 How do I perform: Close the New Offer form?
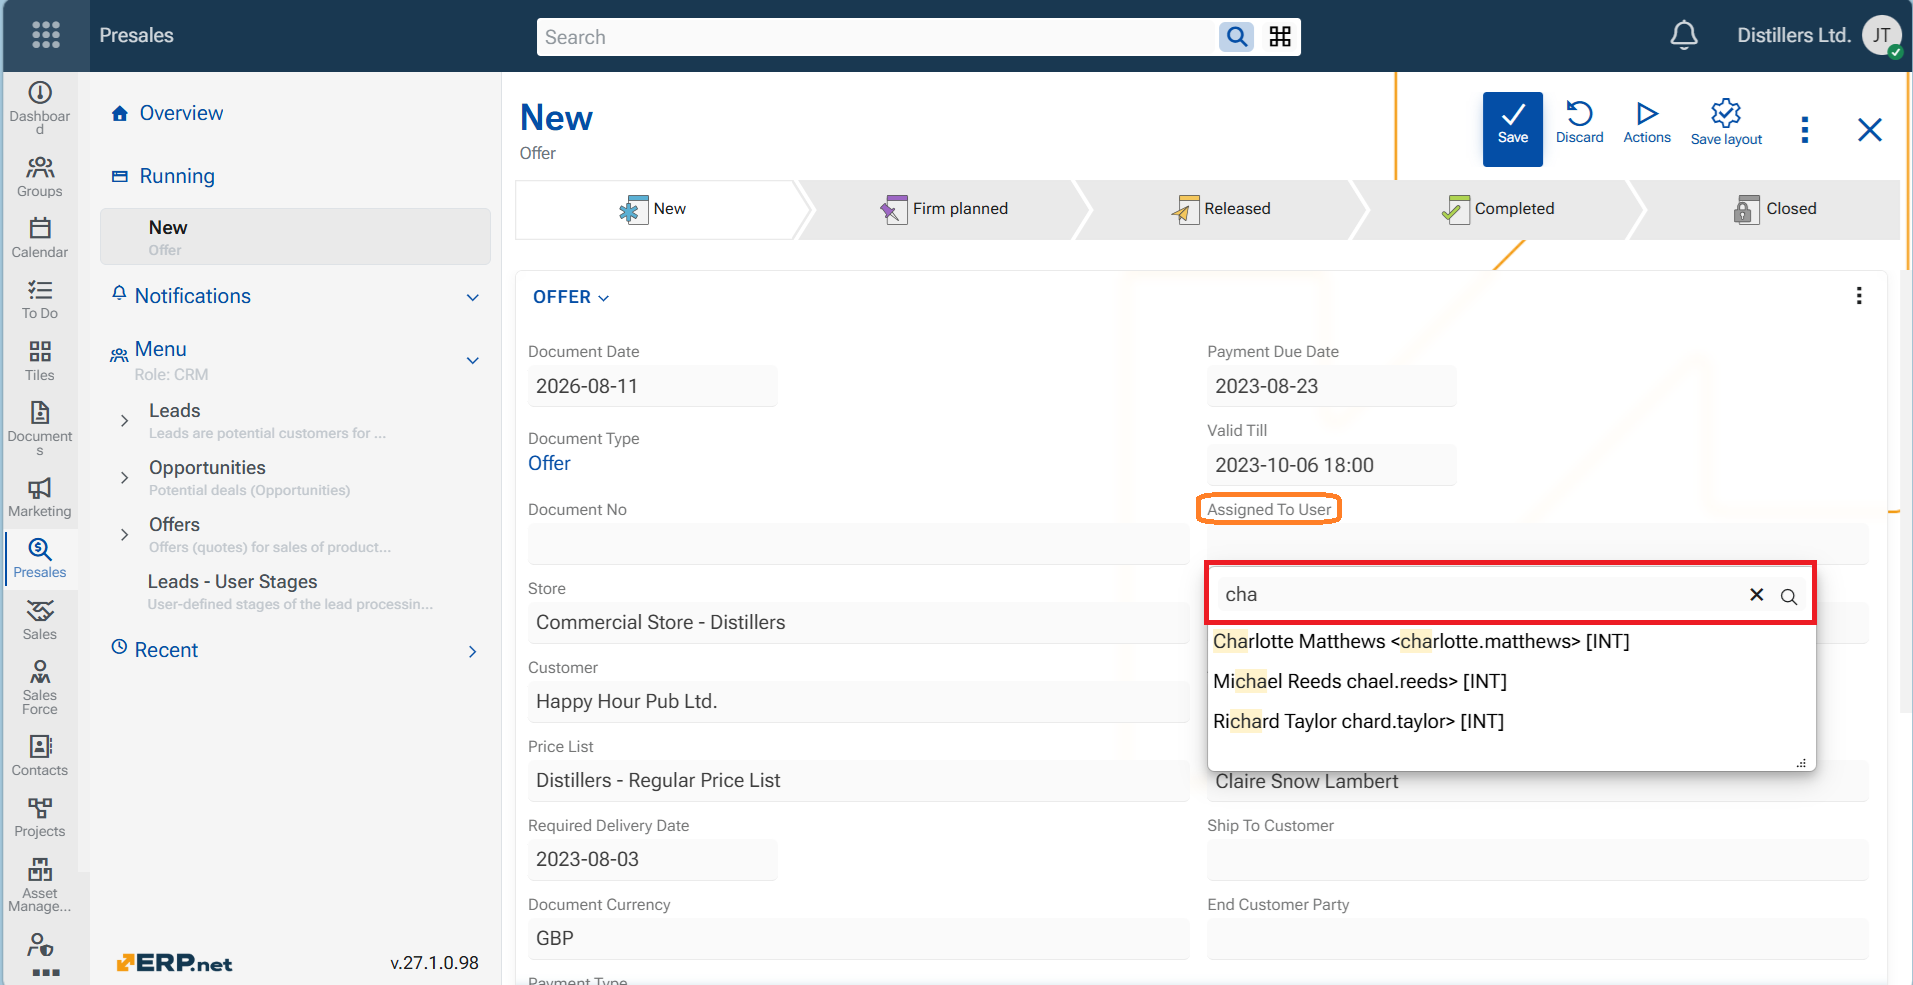point(1870,130)
